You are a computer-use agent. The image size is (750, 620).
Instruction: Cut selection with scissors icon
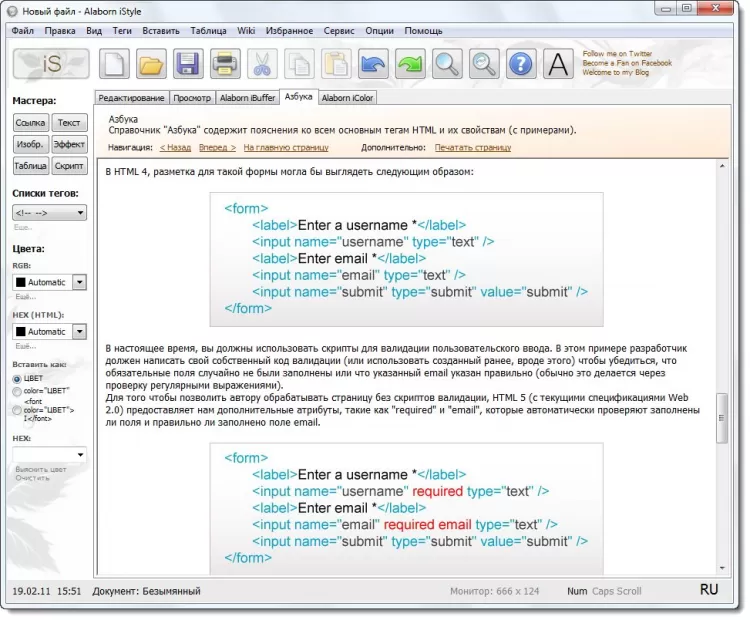(x=262, y=64)
